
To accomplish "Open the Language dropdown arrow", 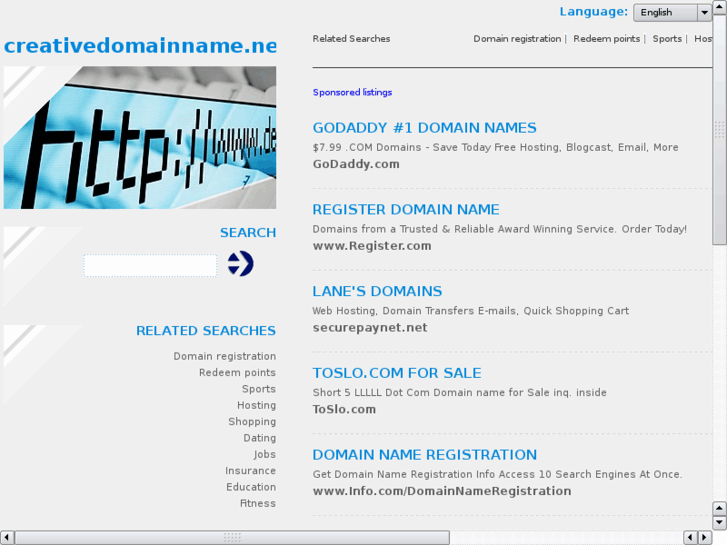I will (x=704, y=13).
